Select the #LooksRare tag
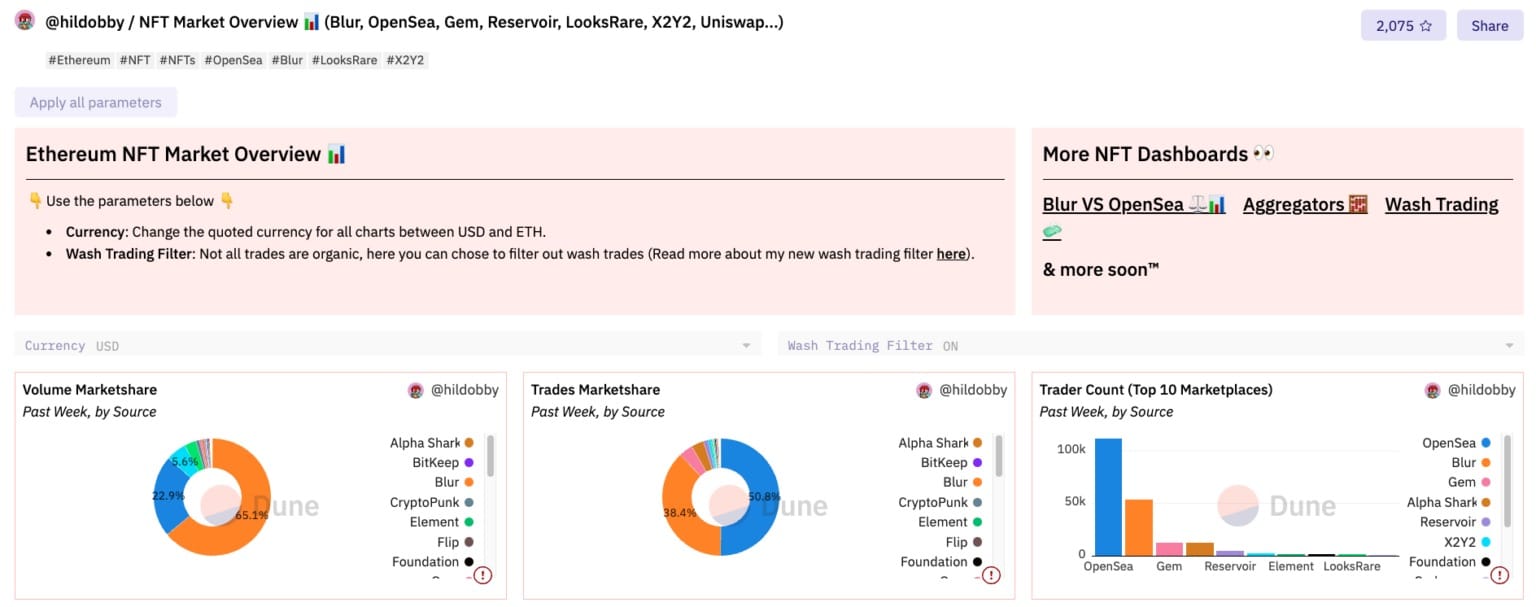Viewport: 1536px width, 607px height. [345, 60]
